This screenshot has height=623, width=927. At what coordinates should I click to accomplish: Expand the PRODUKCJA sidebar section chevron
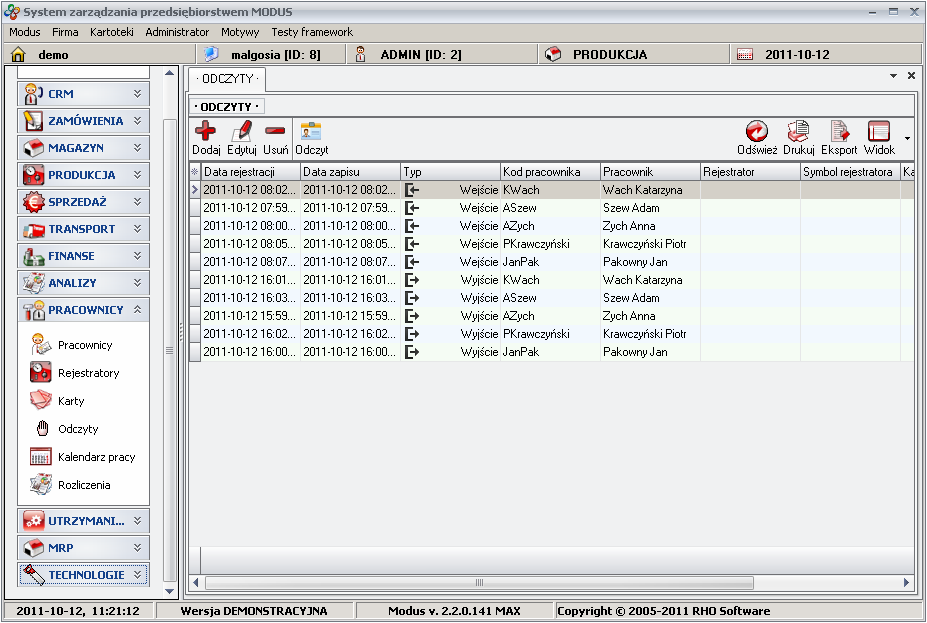pyautogui.click(x=137, y=175)
